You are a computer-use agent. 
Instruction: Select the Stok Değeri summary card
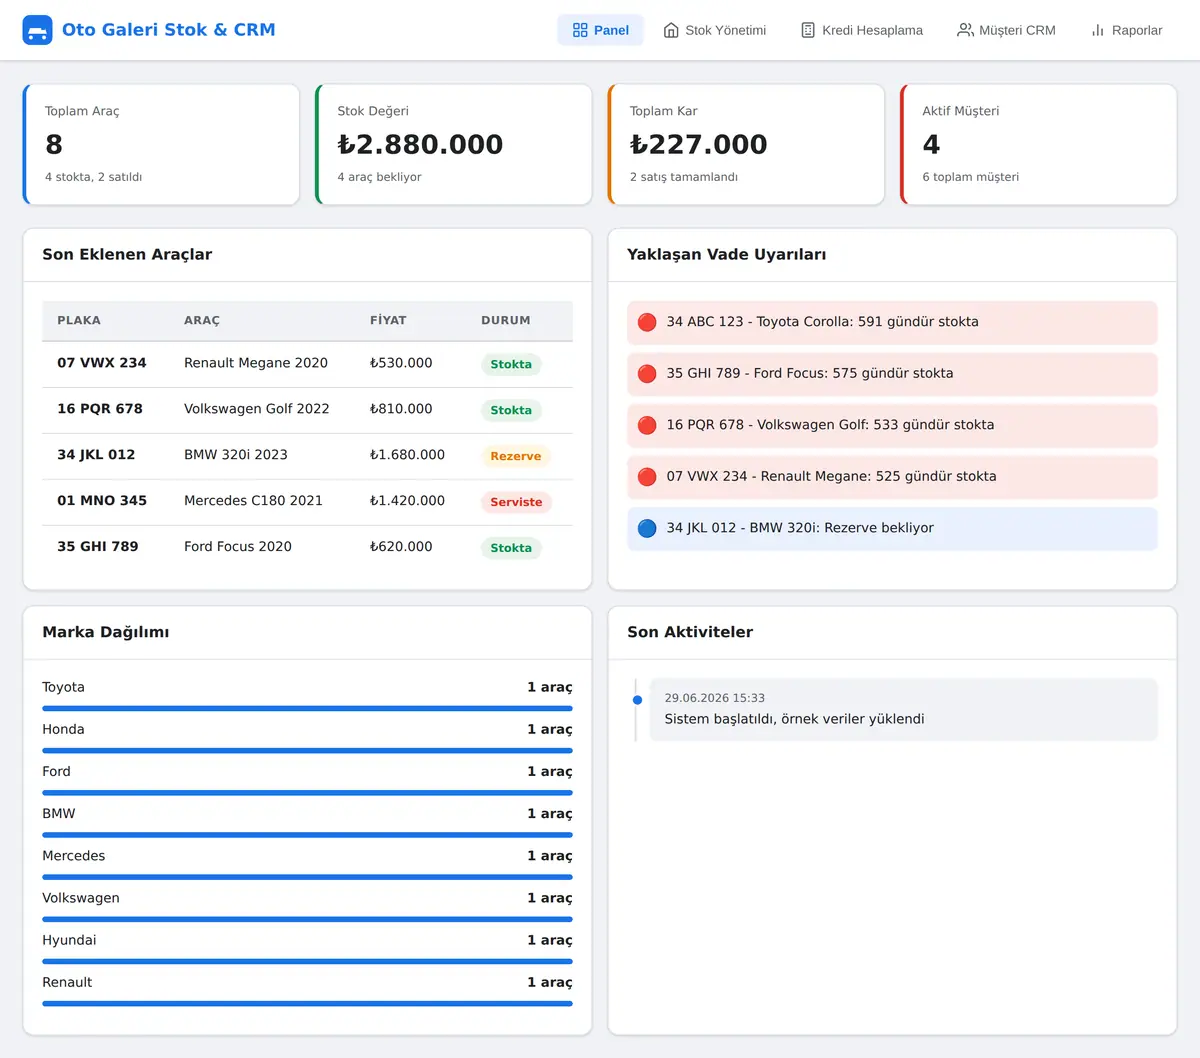pos(453,145)
